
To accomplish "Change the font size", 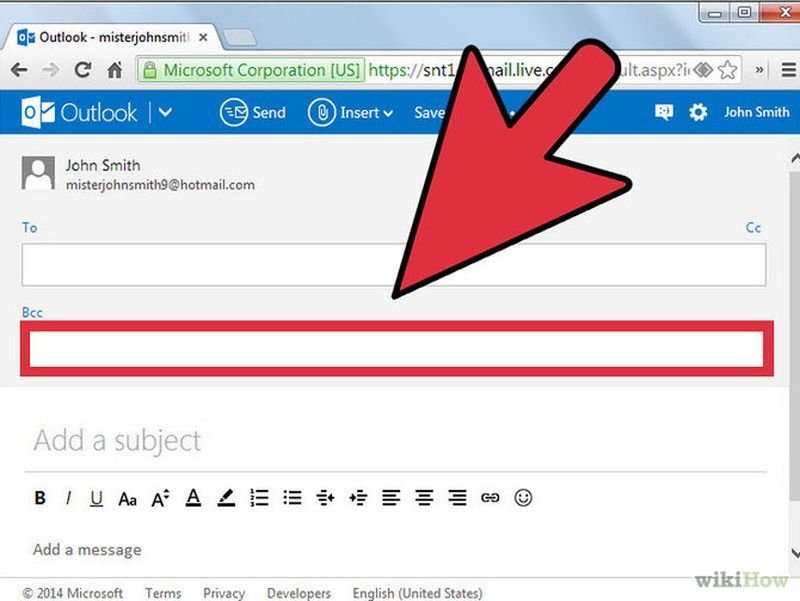I will tap(160, 498).
